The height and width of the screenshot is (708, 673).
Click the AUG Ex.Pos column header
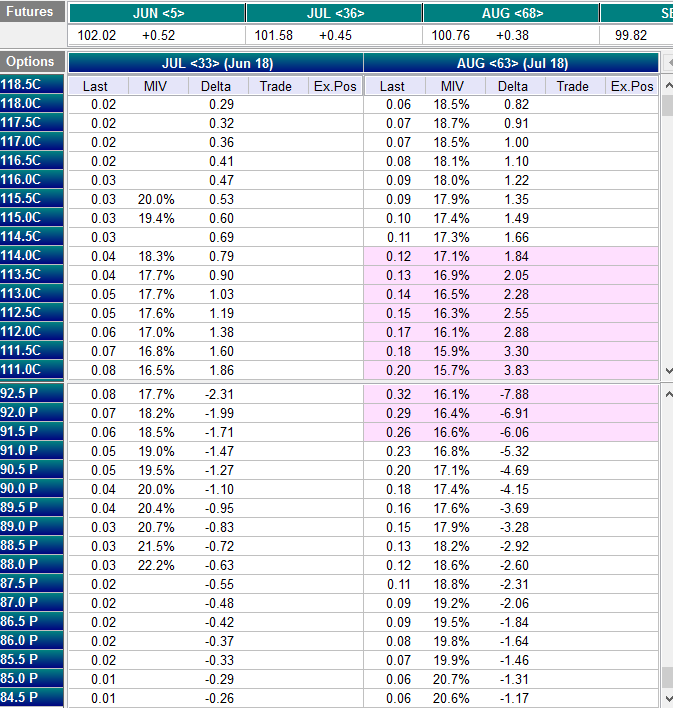[632, 86]
